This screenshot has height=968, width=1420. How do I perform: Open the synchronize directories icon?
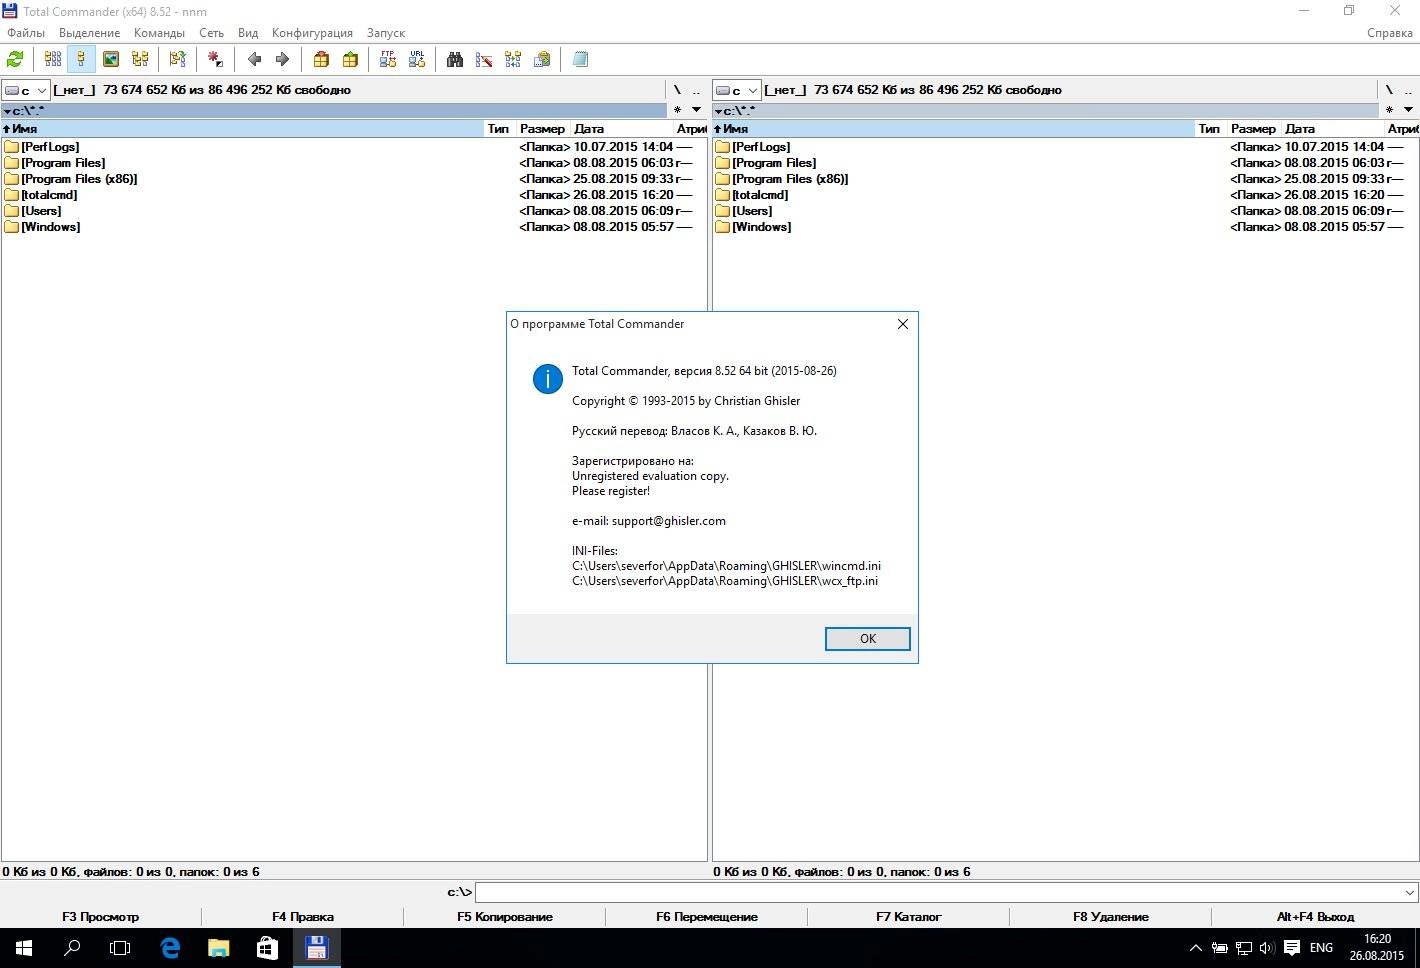[x=513, y=60]
